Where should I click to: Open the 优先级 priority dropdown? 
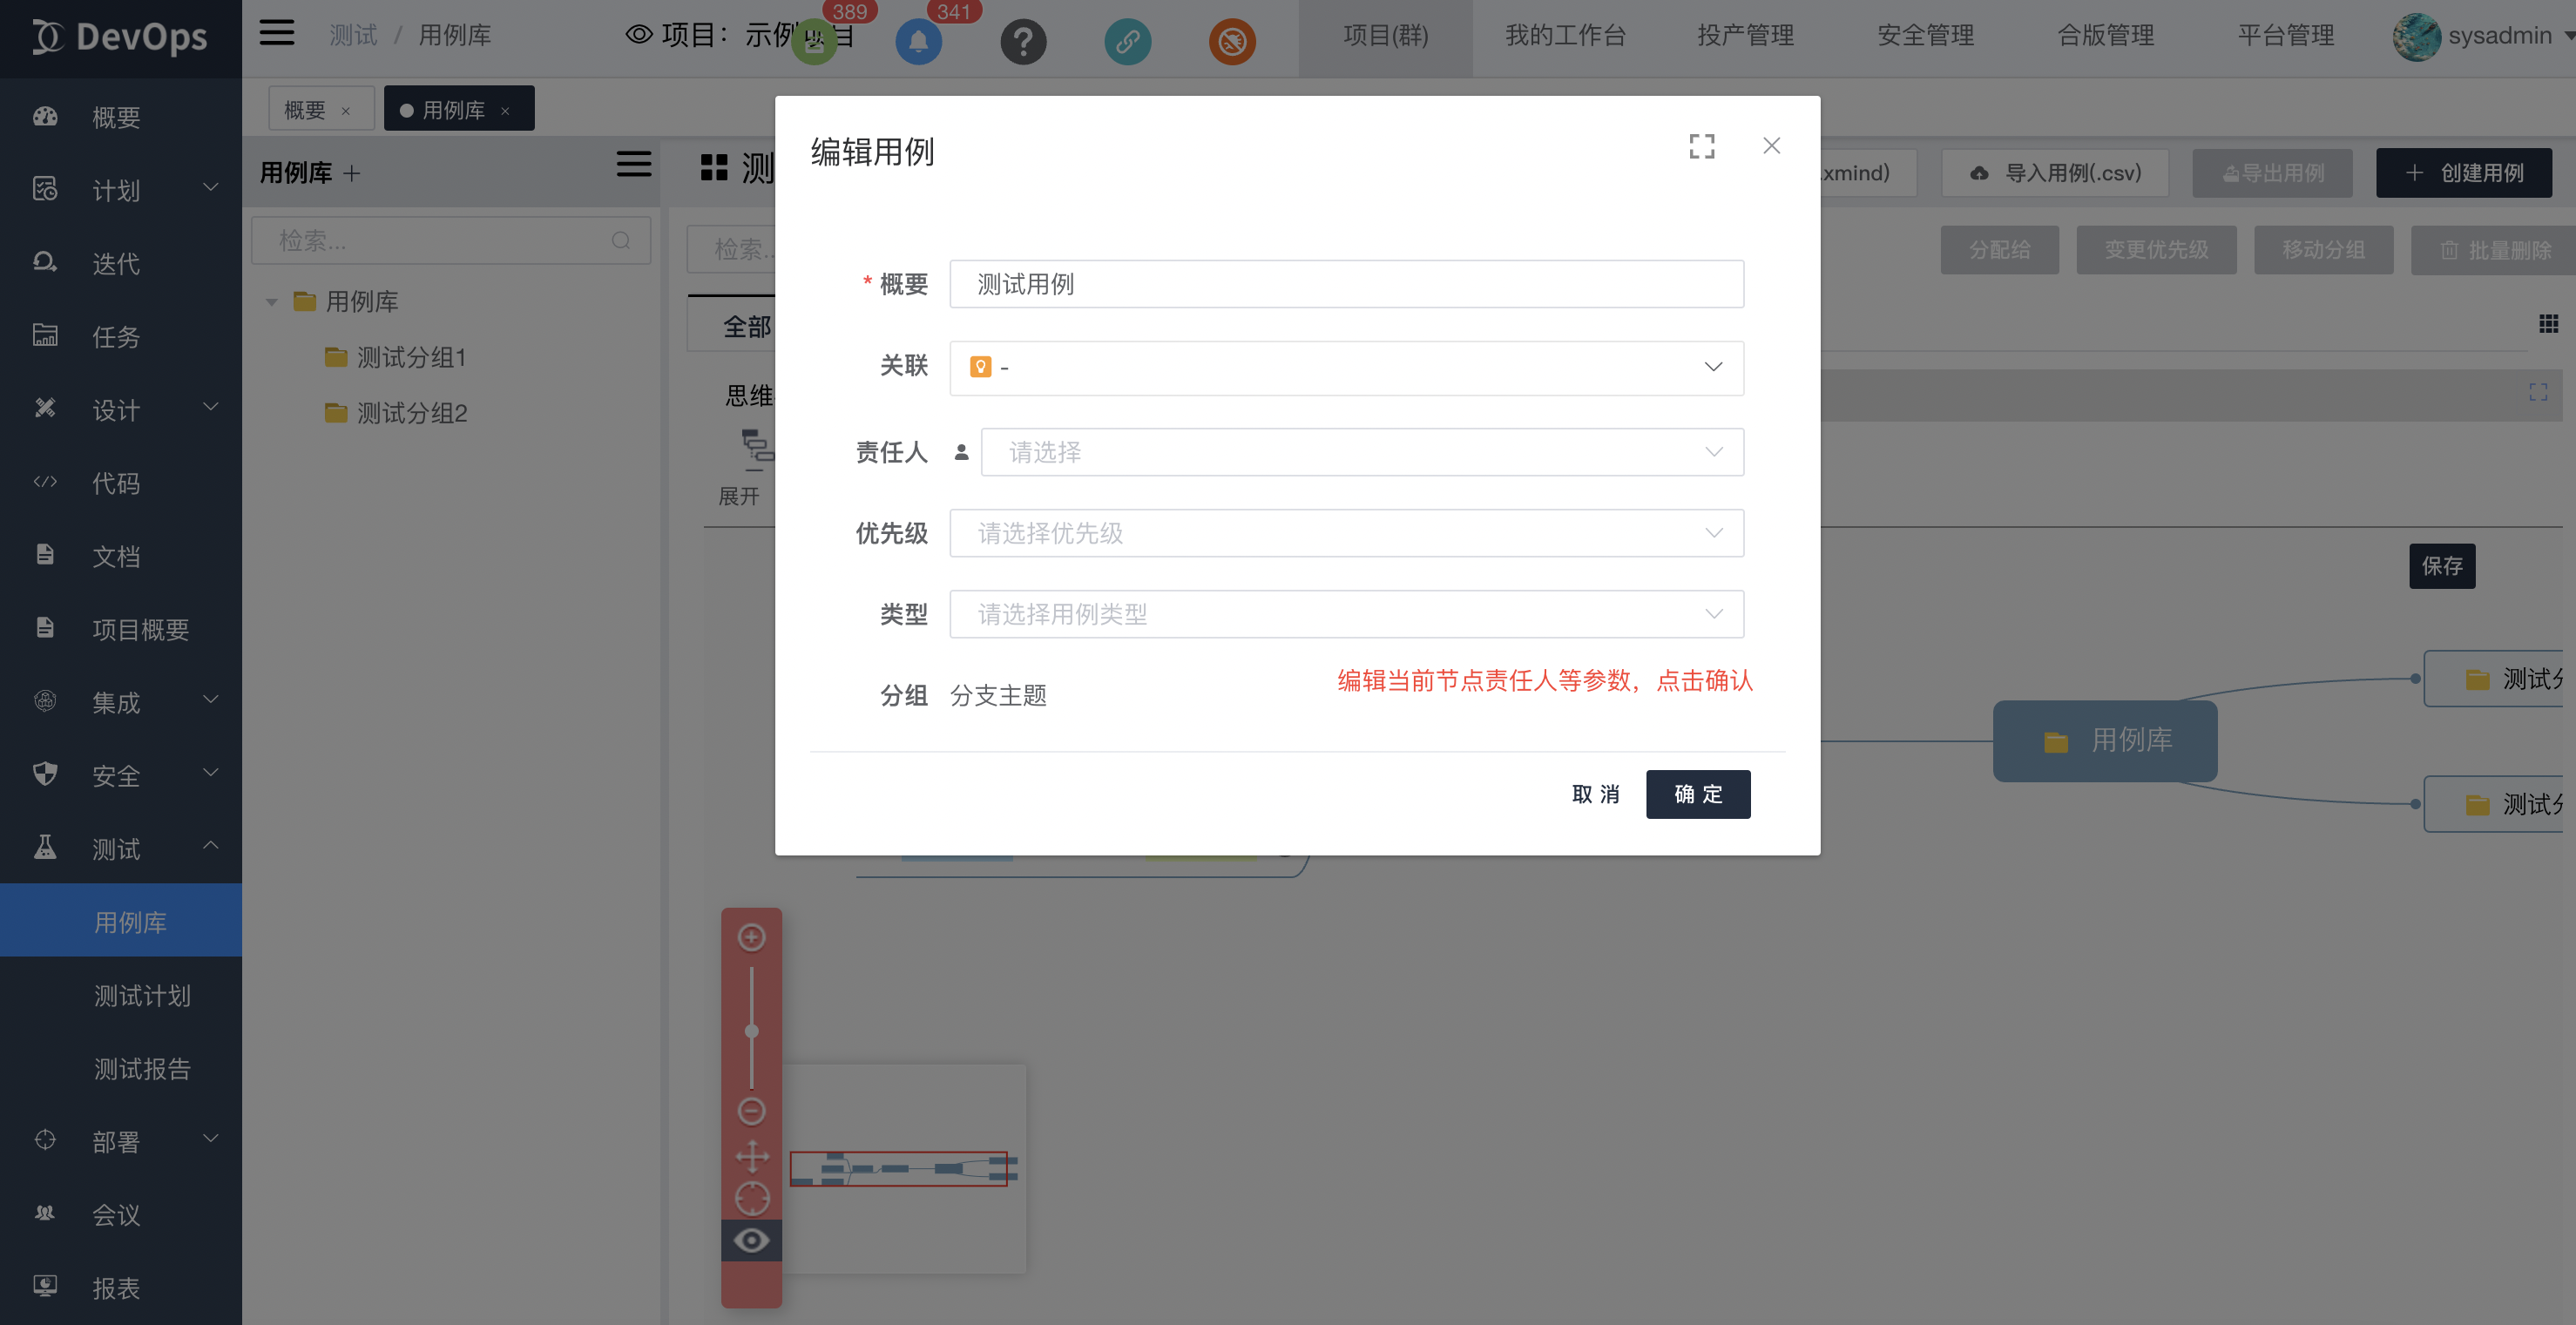pyautogui.click(x=1346, y=533)
